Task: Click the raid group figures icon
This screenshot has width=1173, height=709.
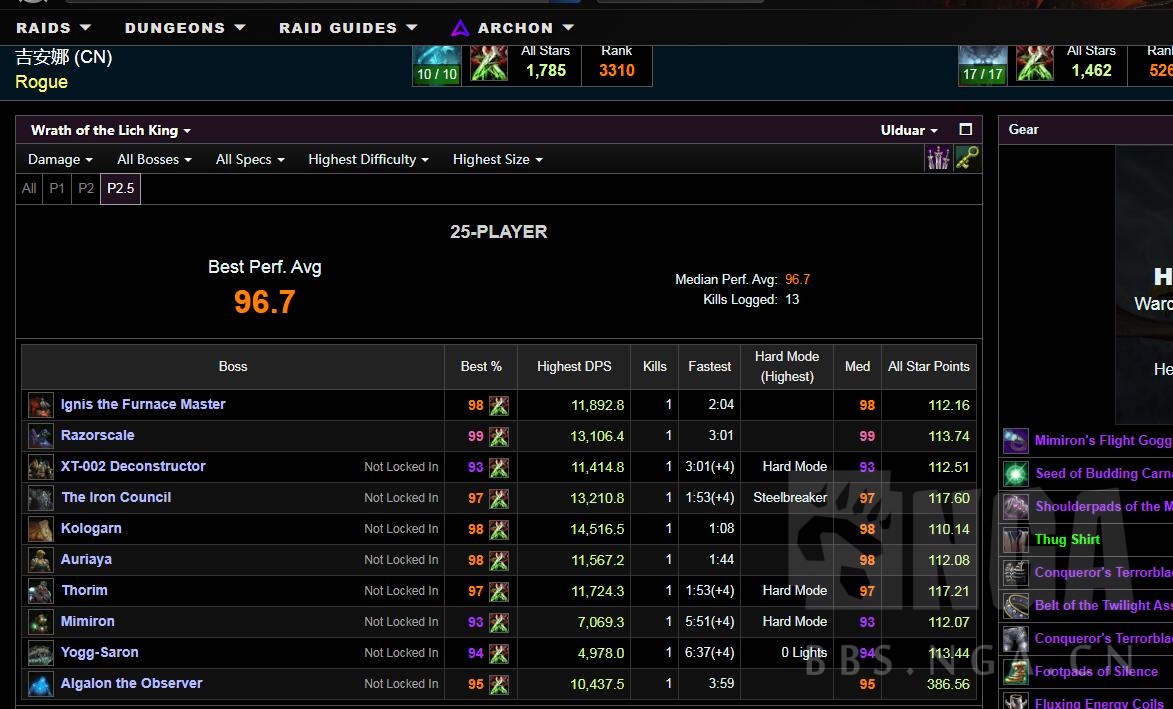Action: coord(938,158)
